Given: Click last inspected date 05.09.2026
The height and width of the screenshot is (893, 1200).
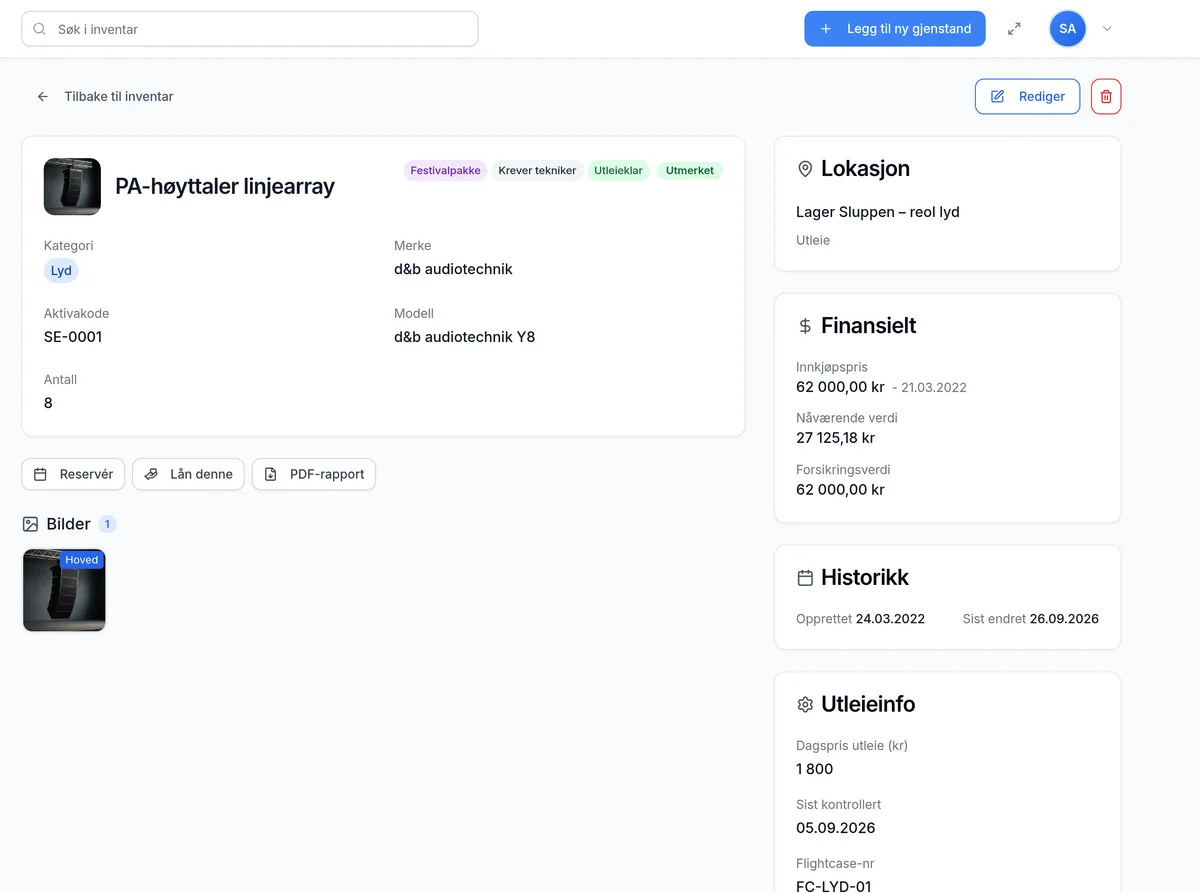Looking at the screenshot, I should point(836,828).
